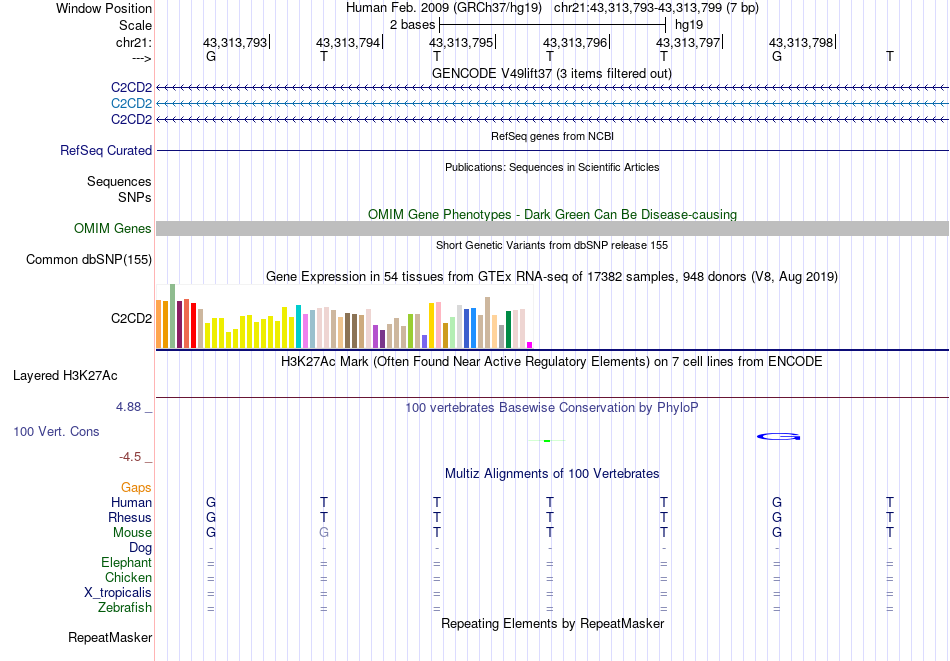Open Publications: Sequences in Scientific Articles title
The height and width of the screenshot is (661, 950).
point(552,167)
